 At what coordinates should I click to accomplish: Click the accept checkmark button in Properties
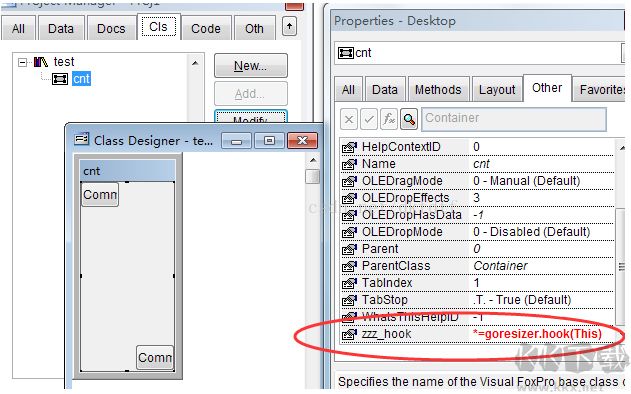point(369,119)
